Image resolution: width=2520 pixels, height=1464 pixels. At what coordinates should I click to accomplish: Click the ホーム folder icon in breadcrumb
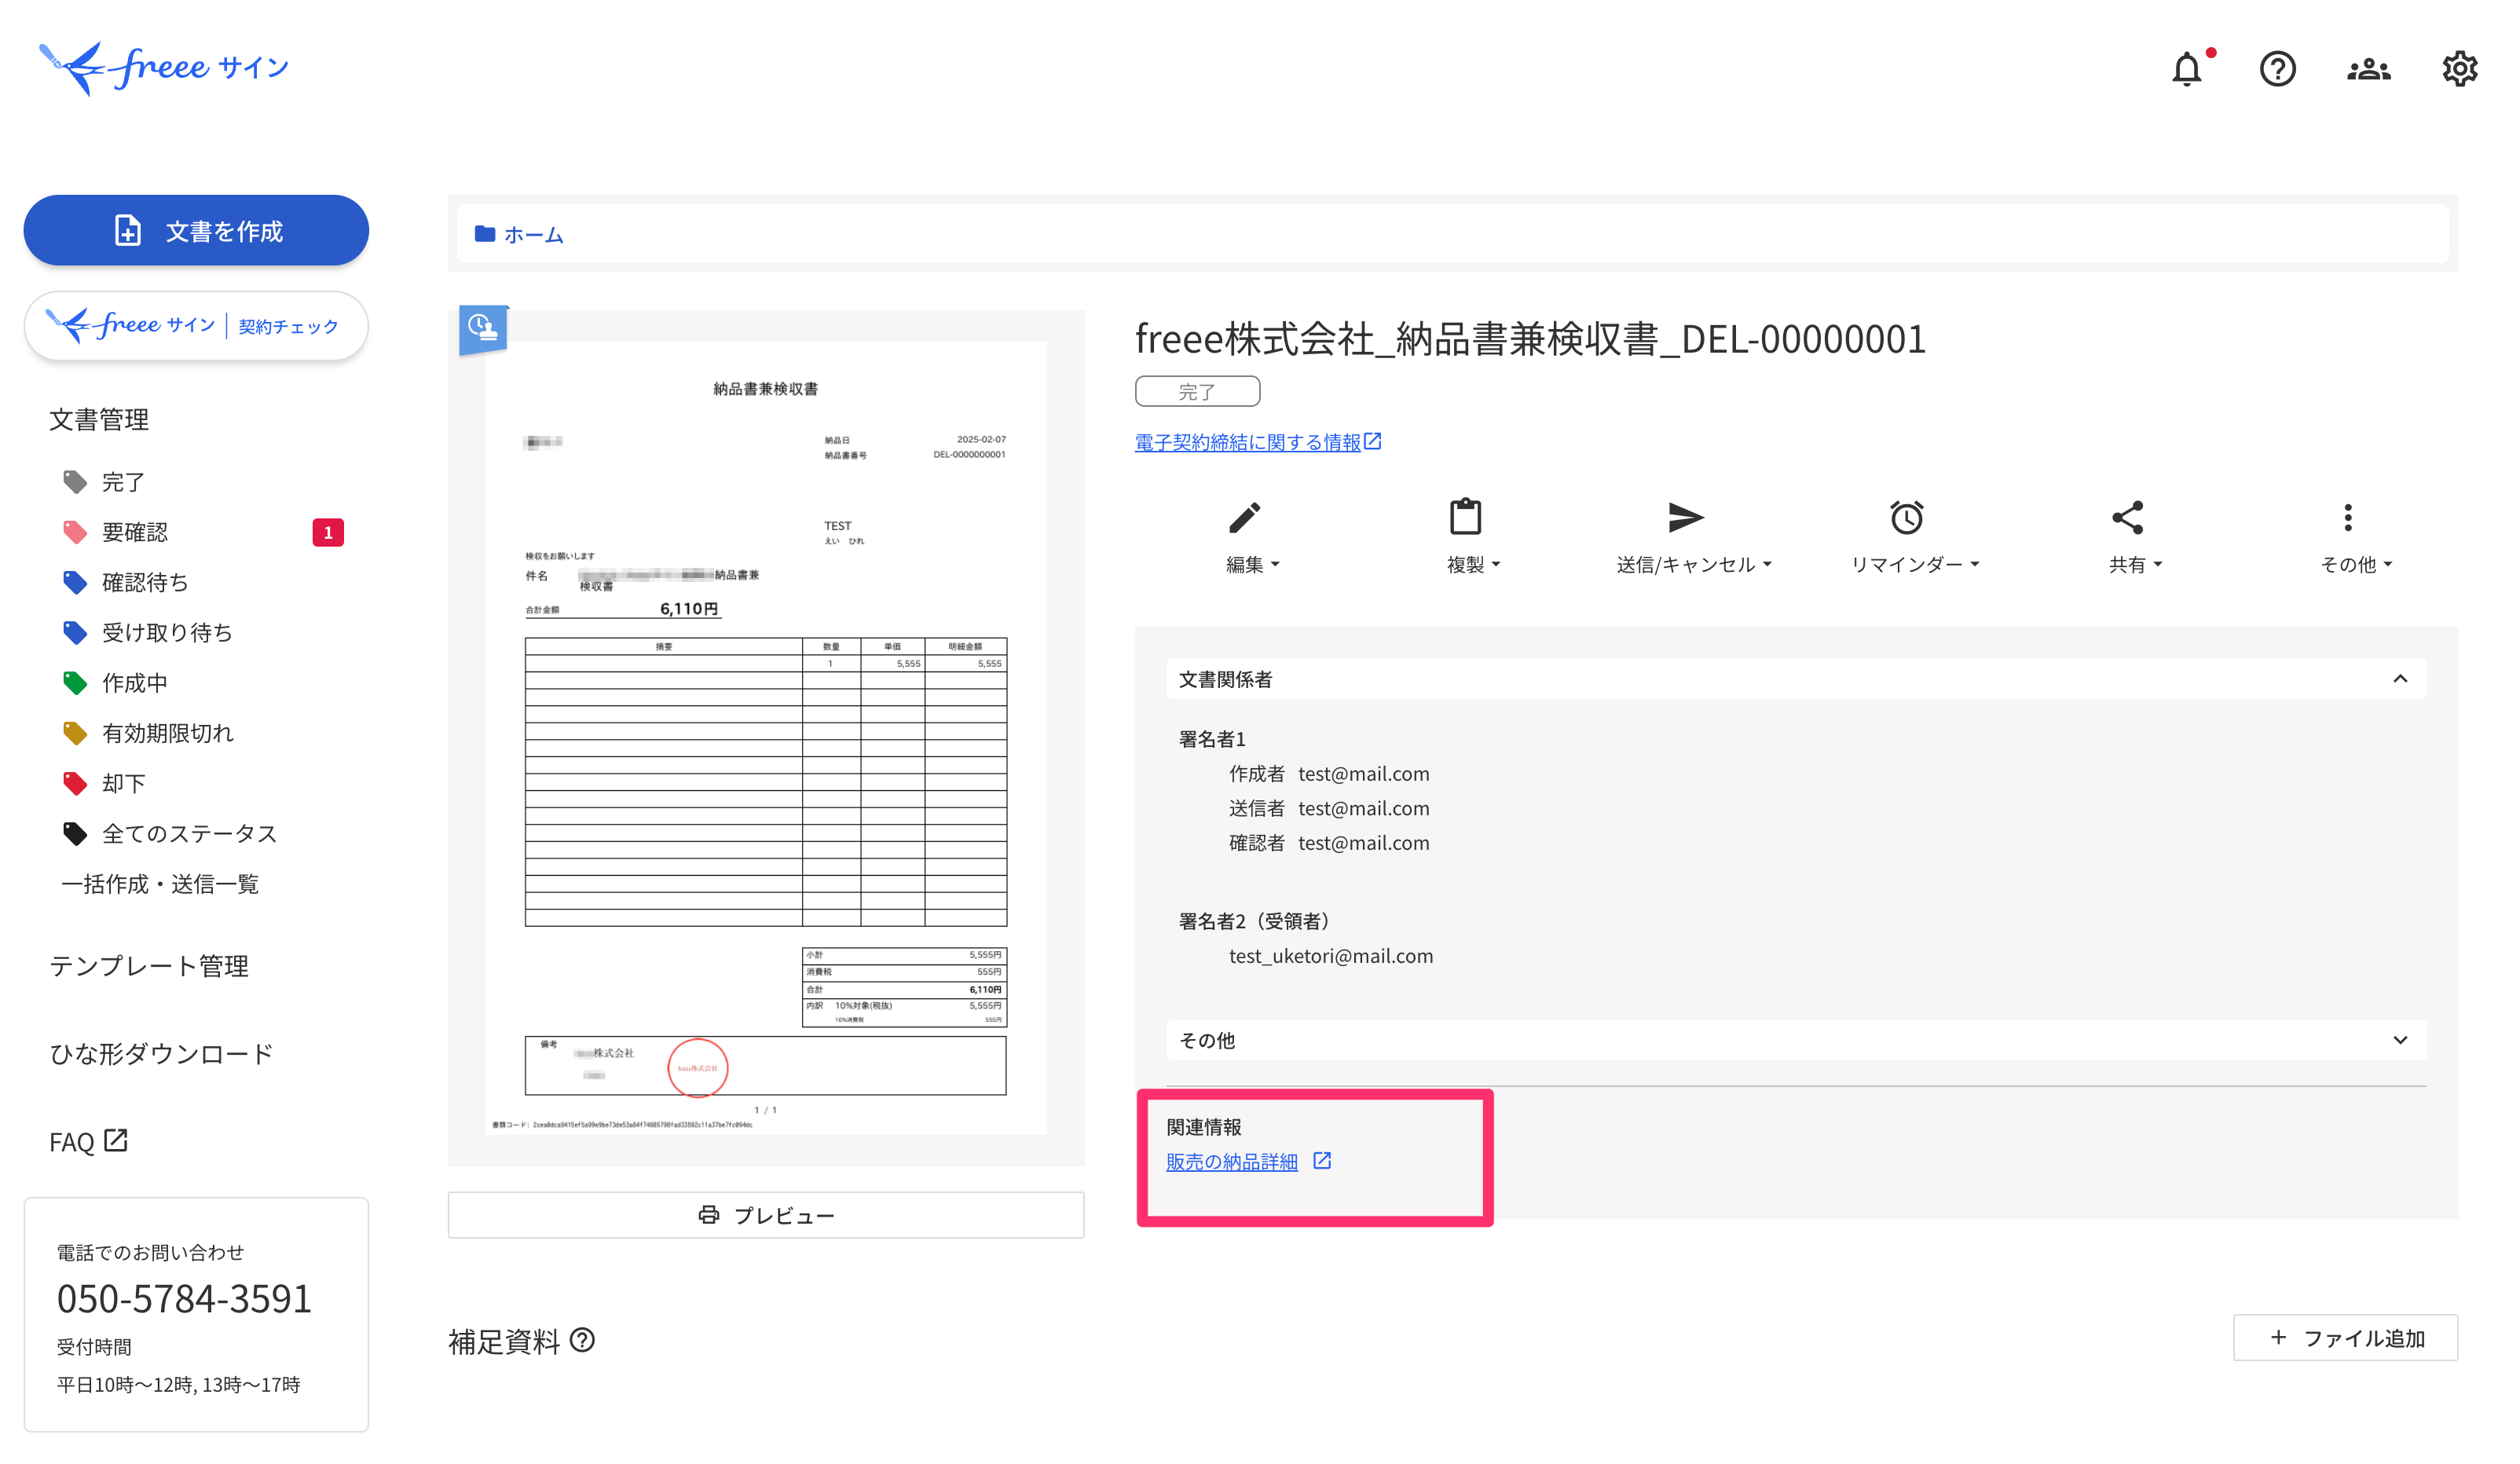485,234
